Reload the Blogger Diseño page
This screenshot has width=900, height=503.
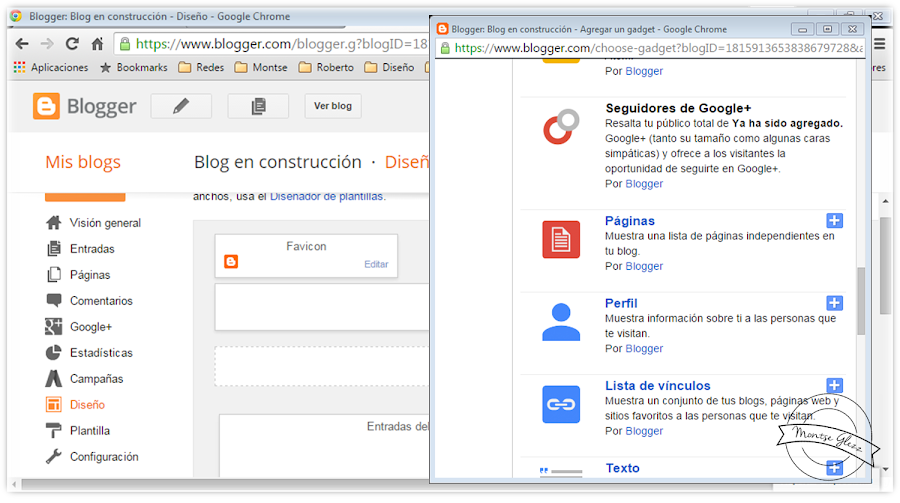pyautogui.click(x=72, y=44)
